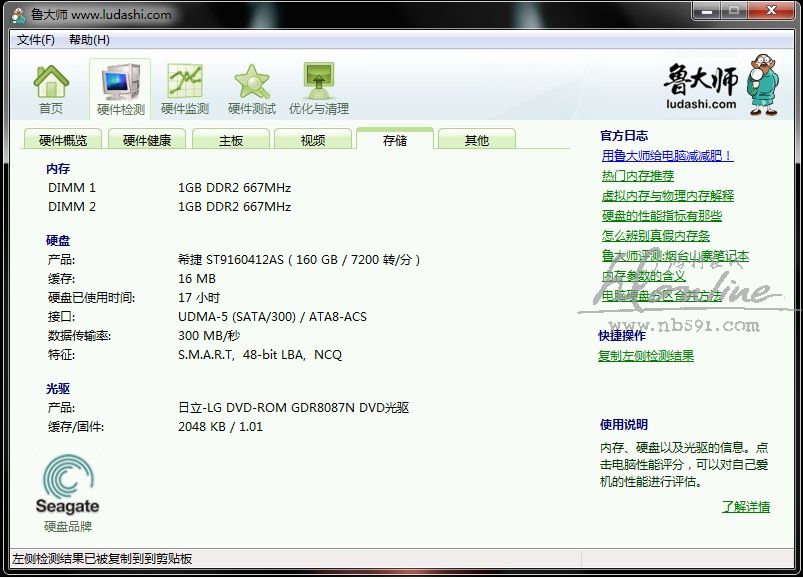This screenshot has width=803, height=579.
Task: Open the 了解详情 details link
Action: pos(746,507)
